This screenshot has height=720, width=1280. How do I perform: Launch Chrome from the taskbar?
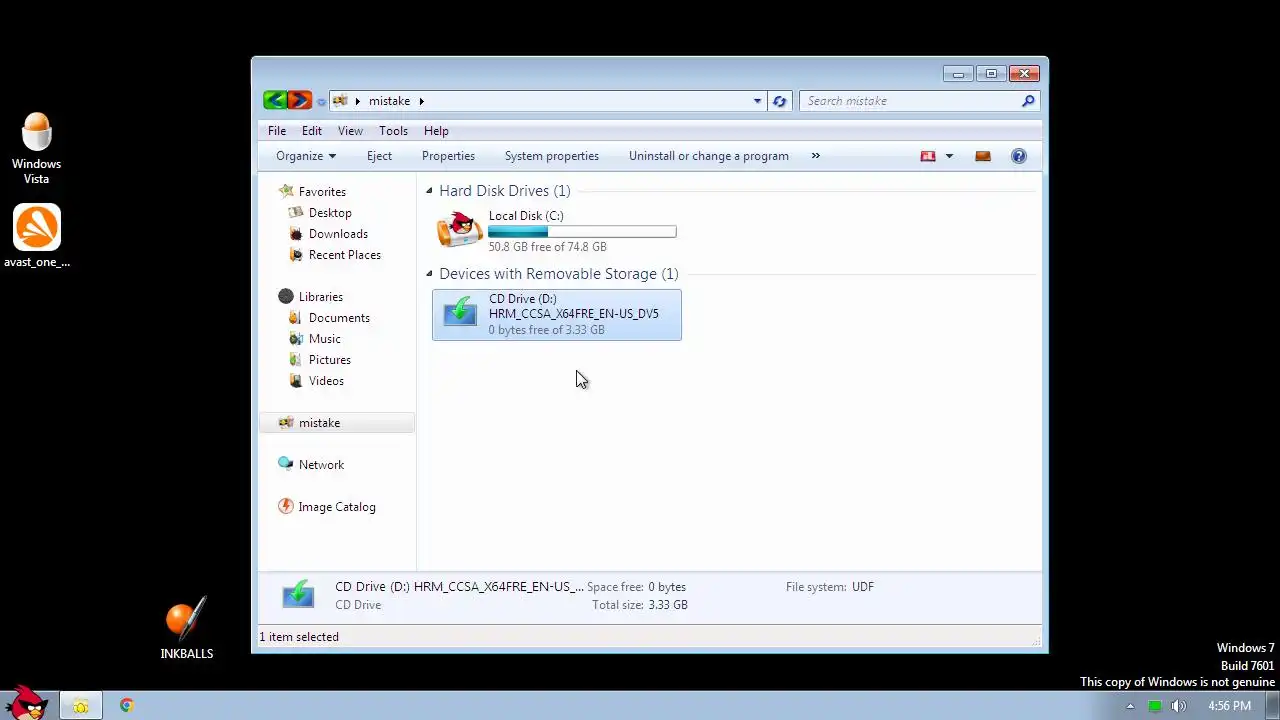(x=126, y=706)
